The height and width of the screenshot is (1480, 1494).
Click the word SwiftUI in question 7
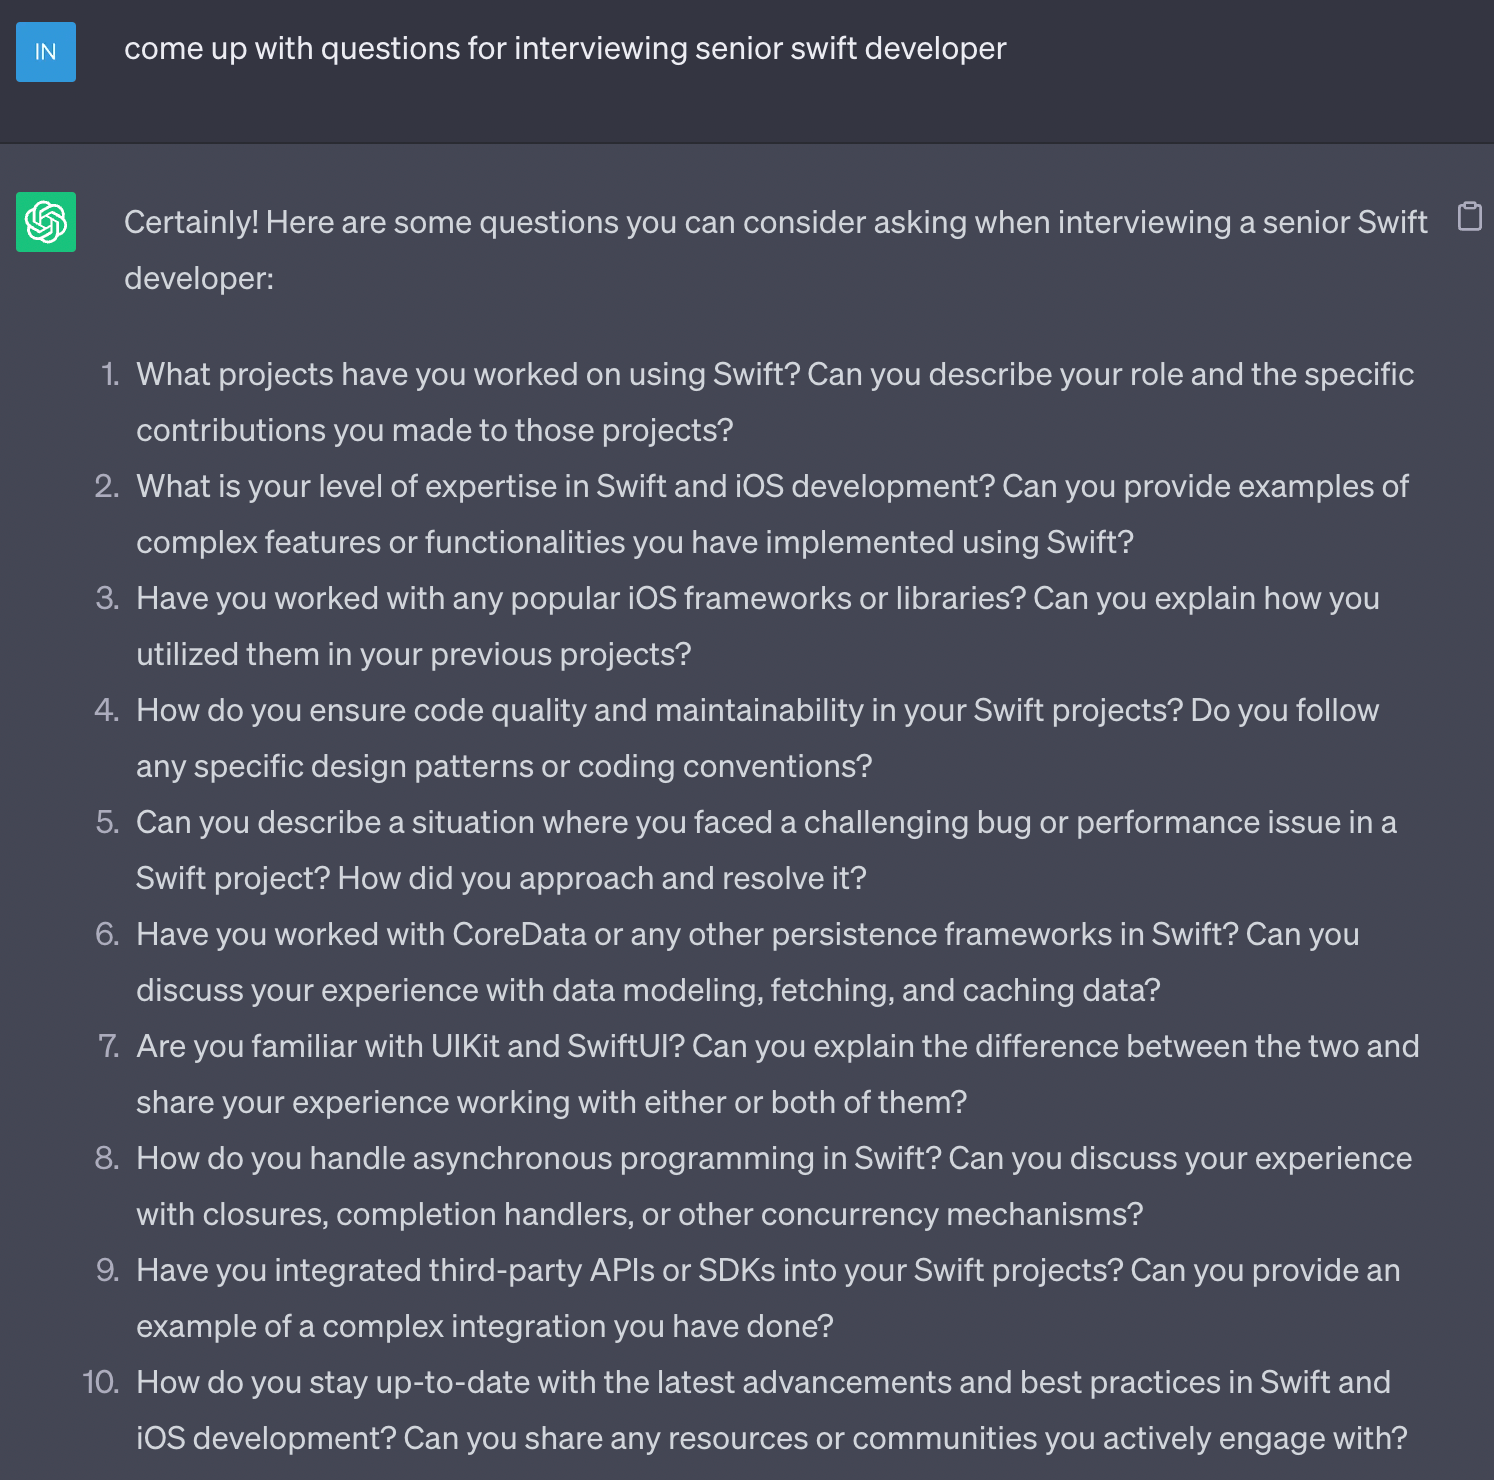(x=625, y=1046)
